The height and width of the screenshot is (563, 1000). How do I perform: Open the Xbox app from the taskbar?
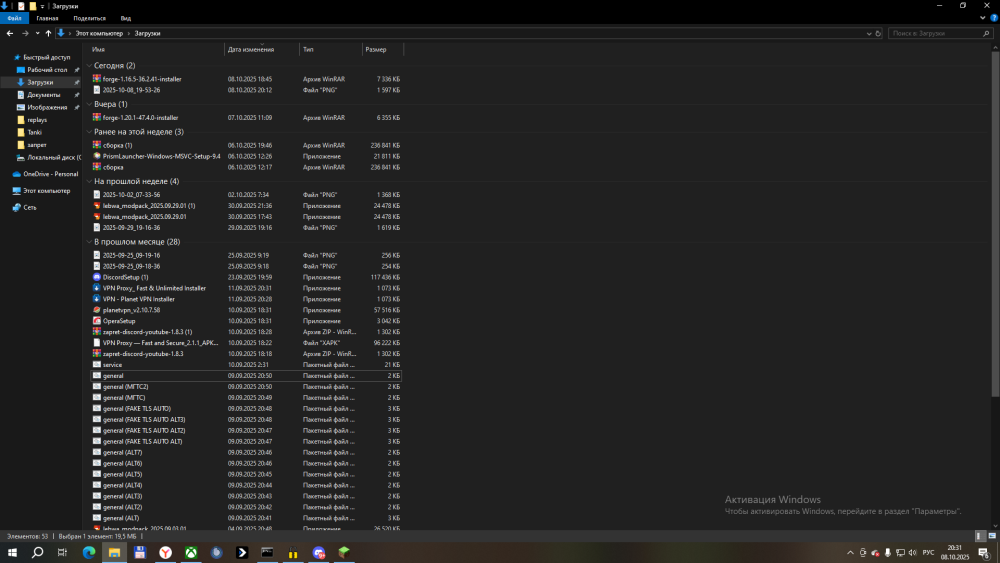coord(191,552)
